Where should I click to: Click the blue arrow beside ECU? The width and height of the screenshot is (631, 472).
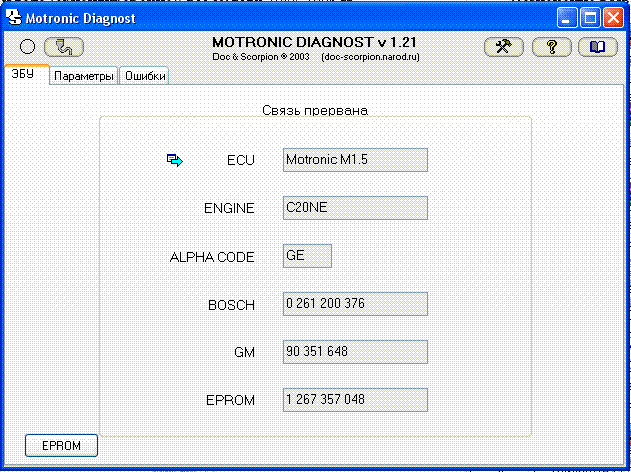(x=175, y=160)
